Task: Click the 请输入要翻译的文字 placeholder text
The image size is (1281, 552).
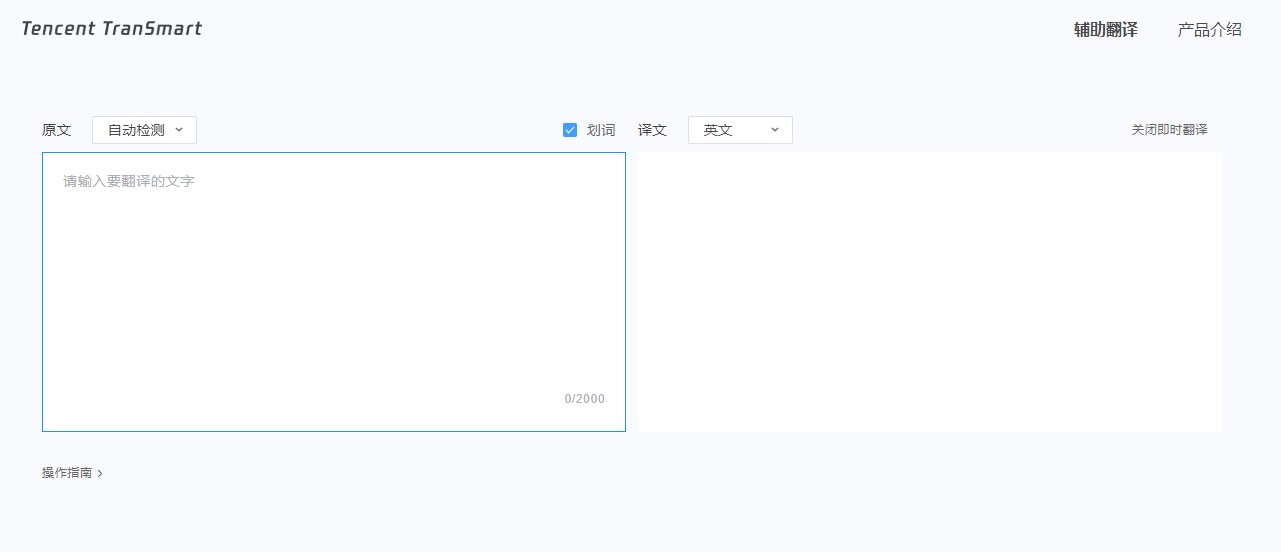Action: pyautogui.click(x=129, y=181)
